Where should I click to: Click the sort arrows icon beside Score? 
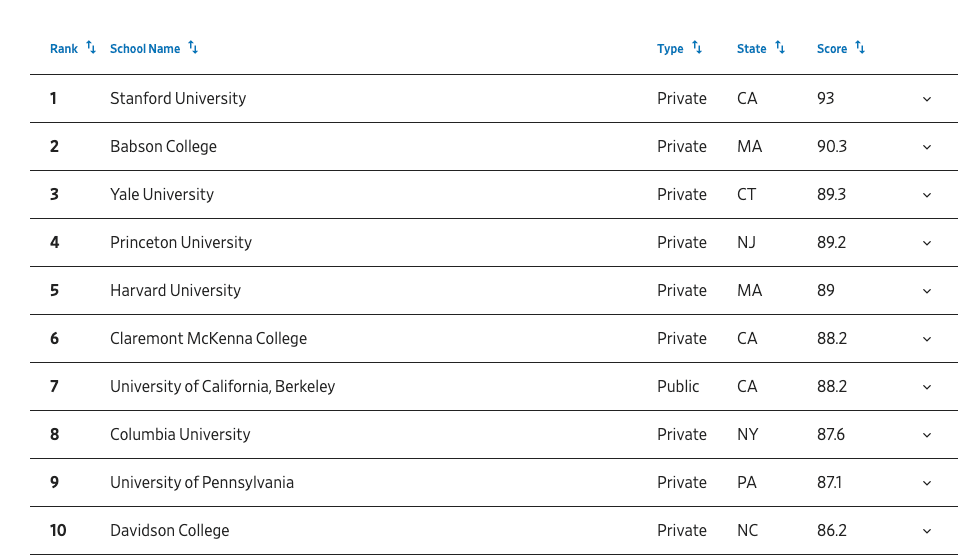[x=860, y=47]
